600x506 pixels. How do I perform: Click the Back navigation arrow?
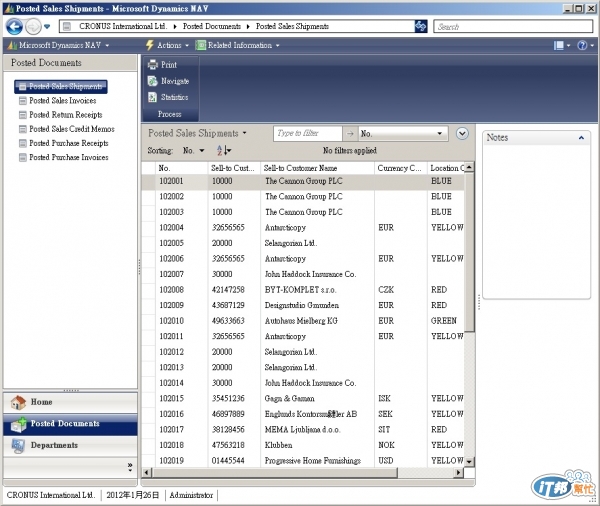click(x=15, y=26)
